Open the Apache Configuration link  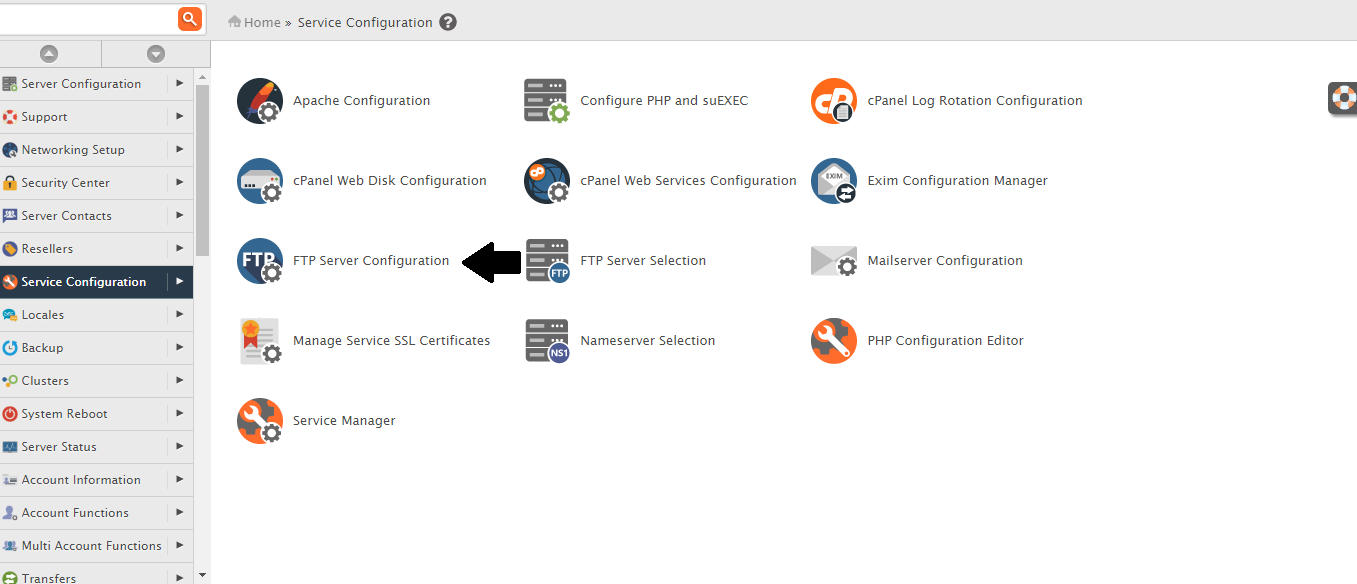pyautogui.click(x=361, y=101)
